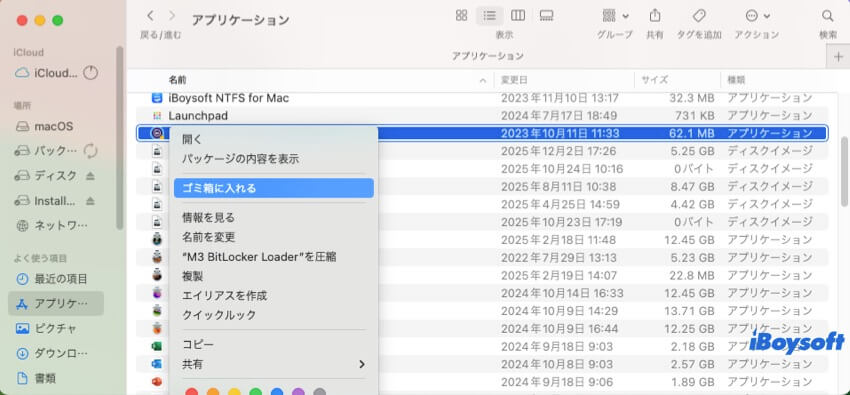
Task: Choose パッケージの内容を表示 in context menu
Action: 274,159
